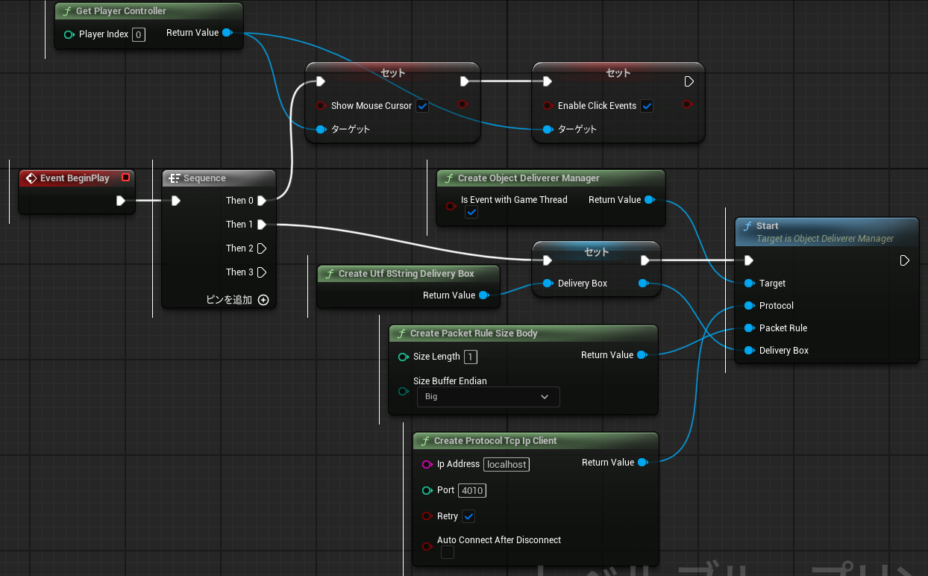Select the Create Protocol Tcp Ip Client header

tap(535, 441)
